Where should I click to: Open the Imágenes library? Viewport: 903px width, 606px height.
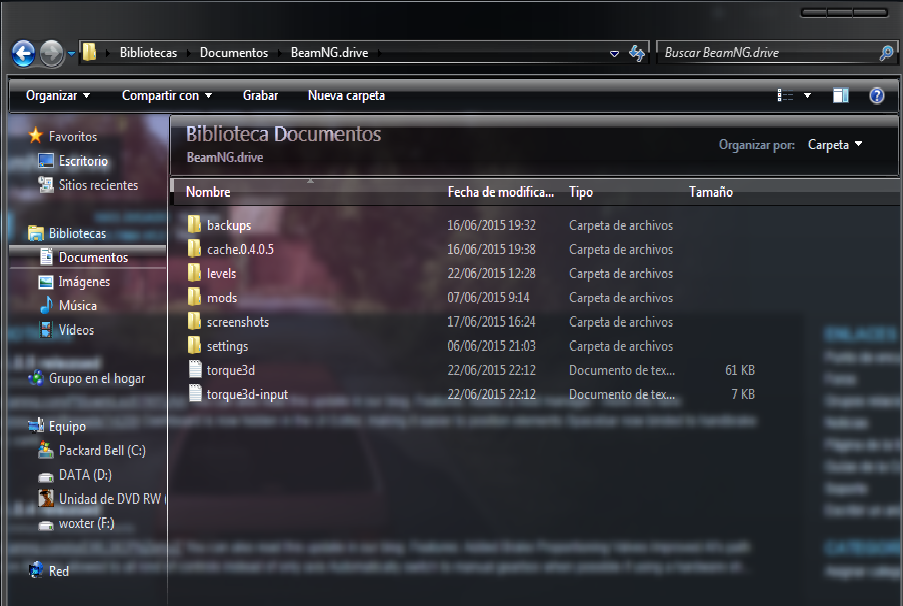tap(84, 282)
